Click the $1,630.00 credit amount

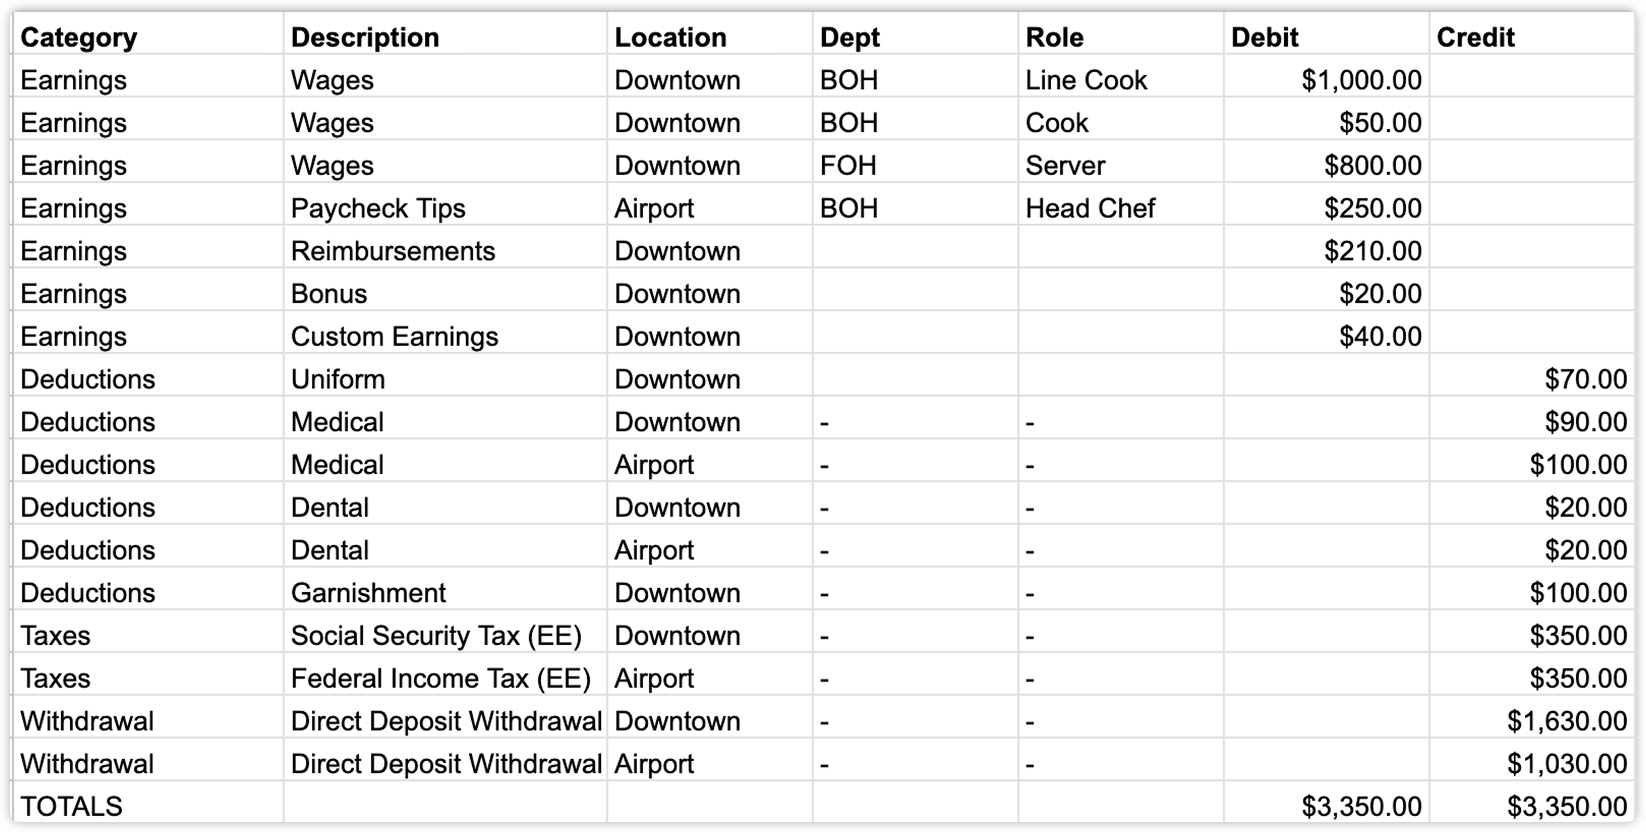coord(1566,721)
